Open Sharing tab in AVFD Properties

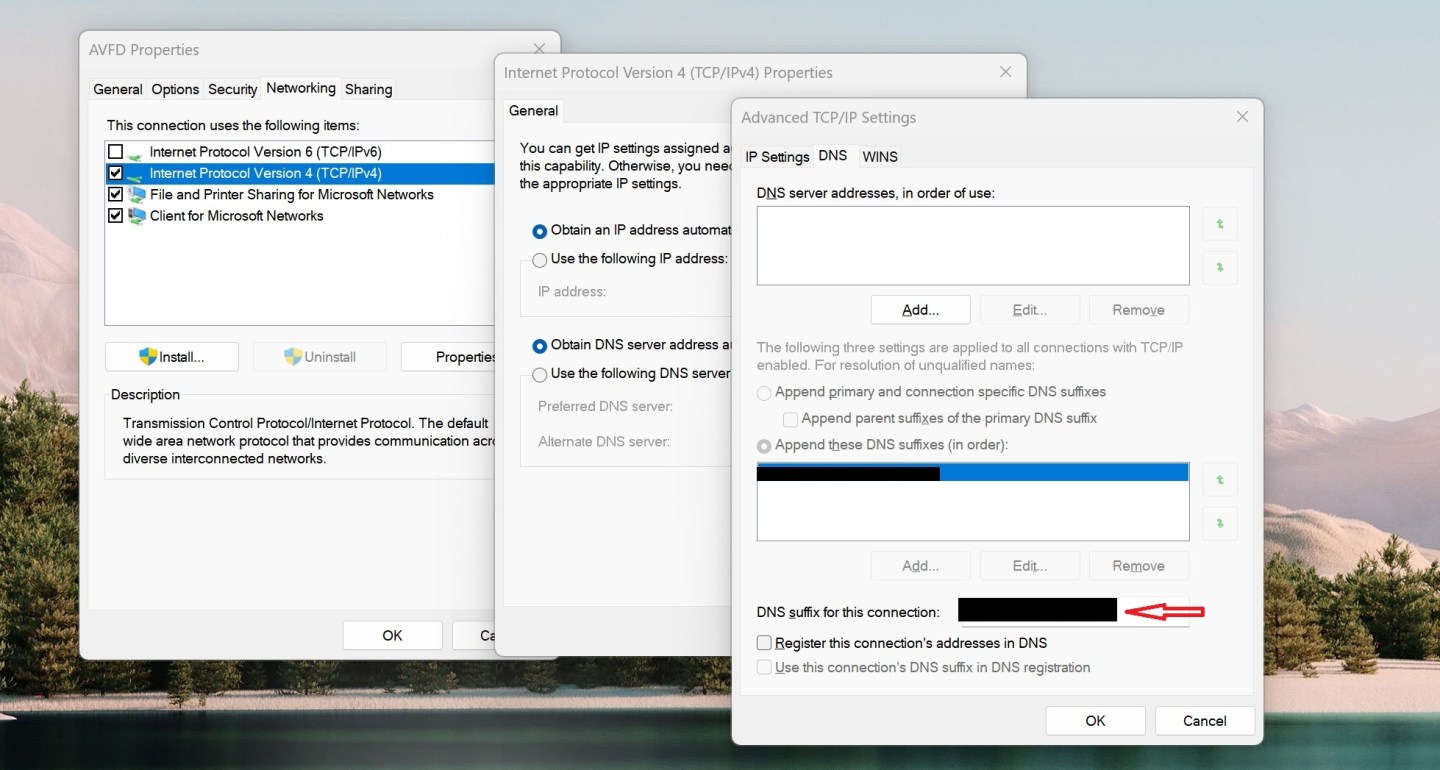368,89
